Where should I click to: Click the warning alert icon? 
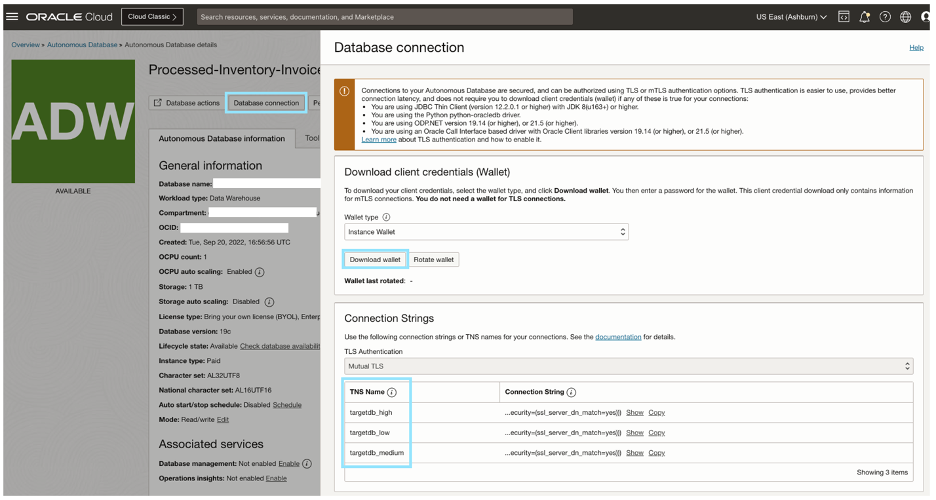(x=344, y=91)
